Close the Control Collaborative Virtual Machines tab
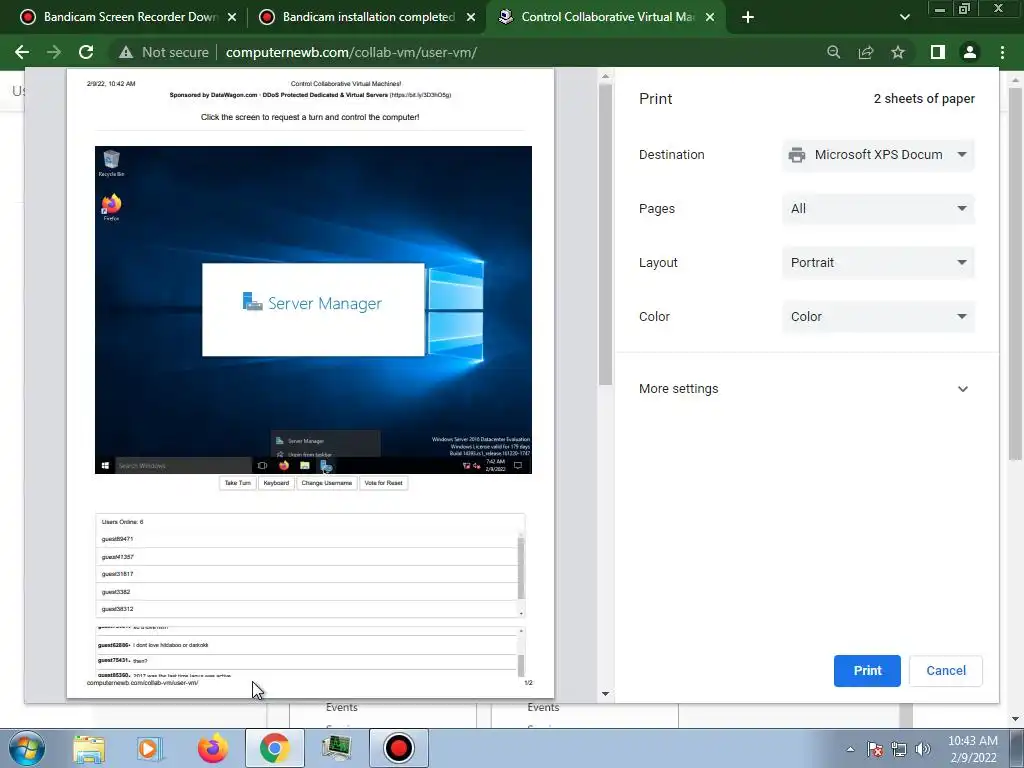Screen dimensions: 1024x768 (x=710, y=17)
